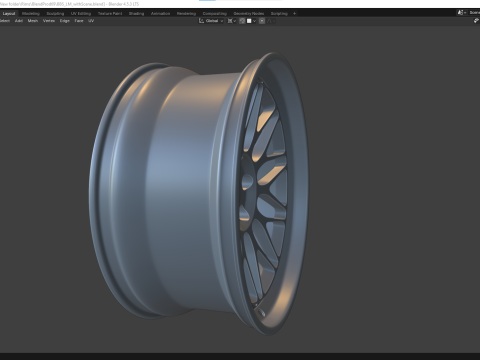Viewport: 480px width, 360px height.
Task: Open the Modeling workspace tab
Action: (x=31, y=13)
